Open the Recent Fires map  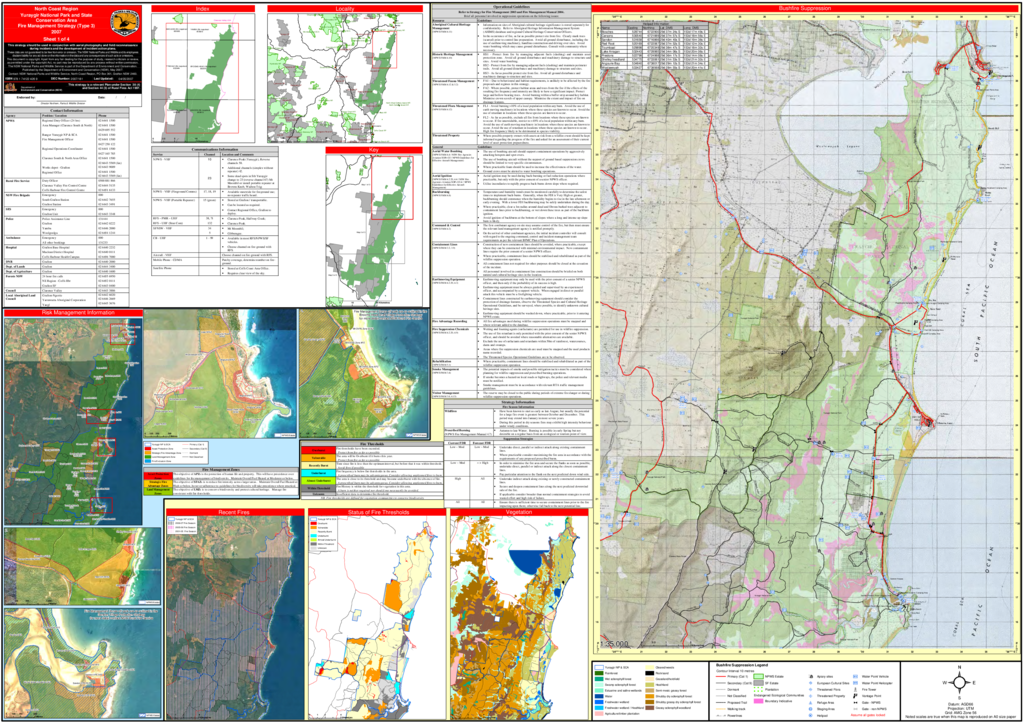point(234,616)
